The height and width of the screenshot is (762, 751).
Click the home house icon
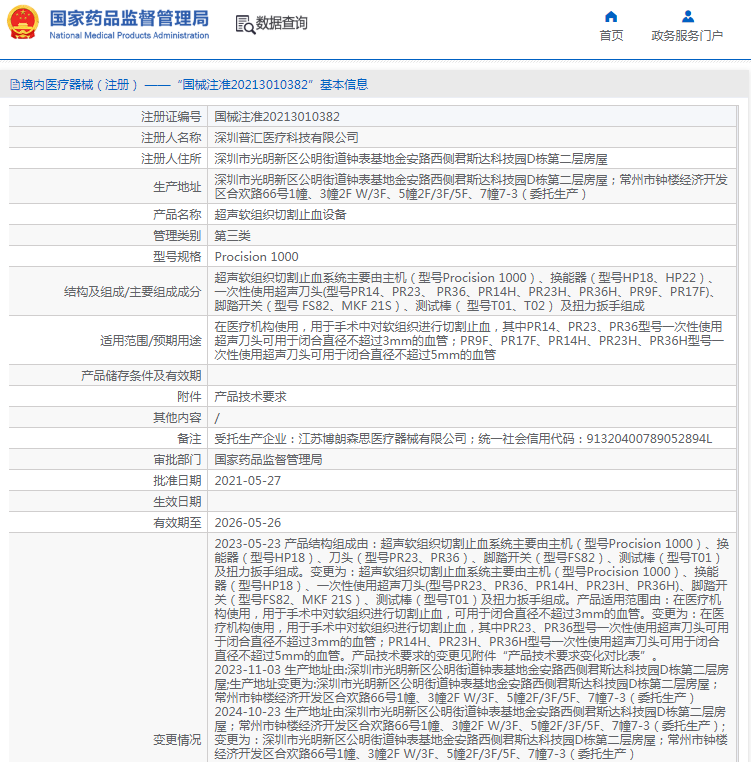pos(611,17)
